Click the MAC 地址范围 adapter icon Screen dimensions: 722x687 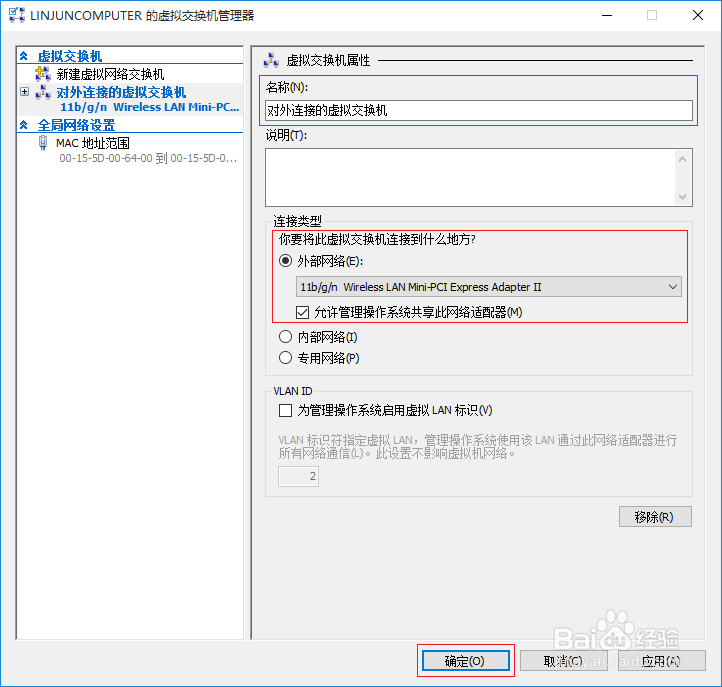pyautogui.click(x=43, y=143)
